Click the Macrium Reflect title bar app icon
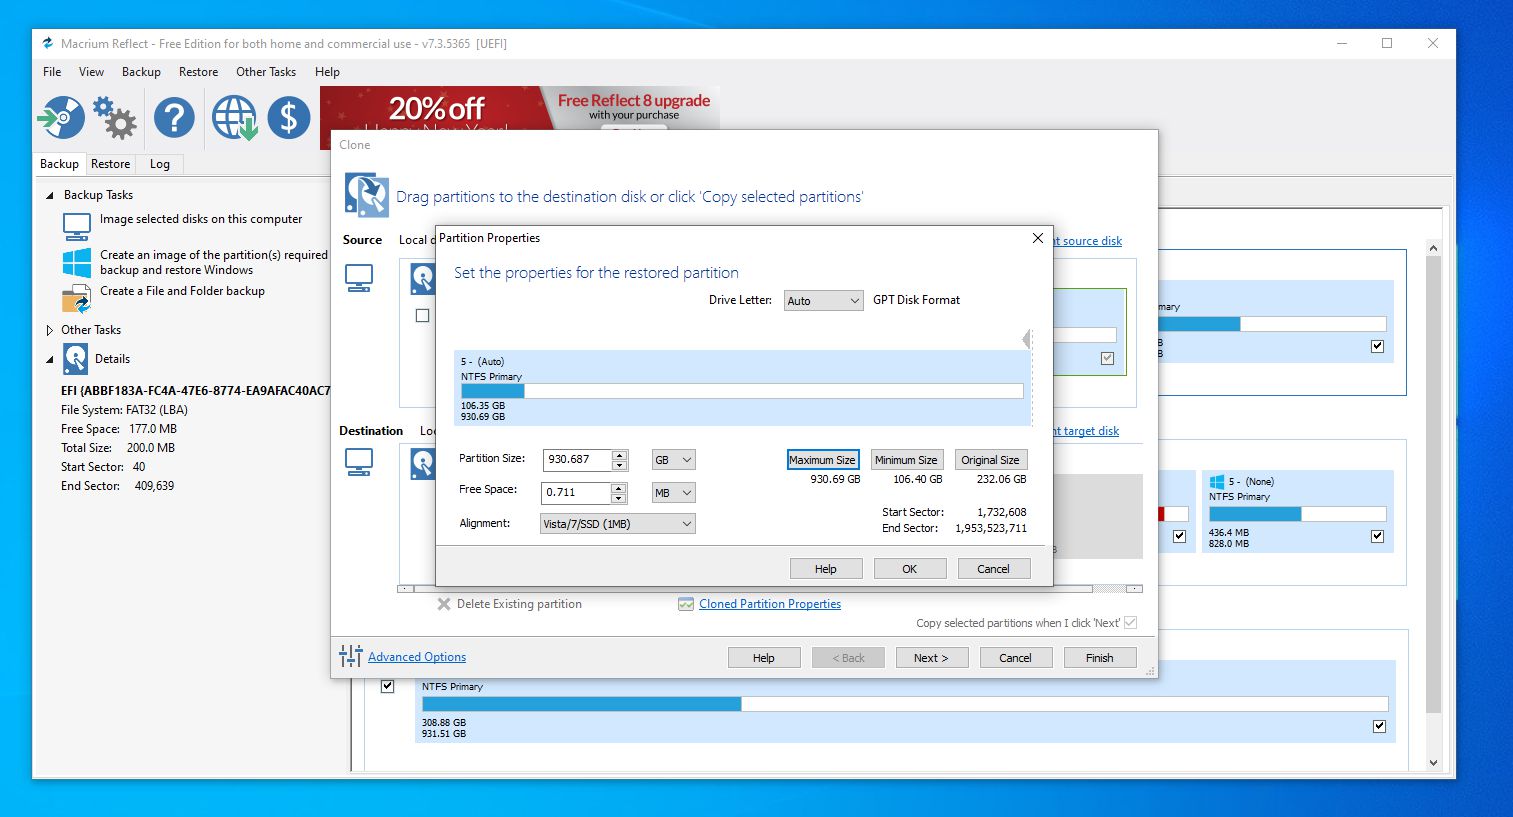Screen dimensions: 1513x817 coord(47,43)
